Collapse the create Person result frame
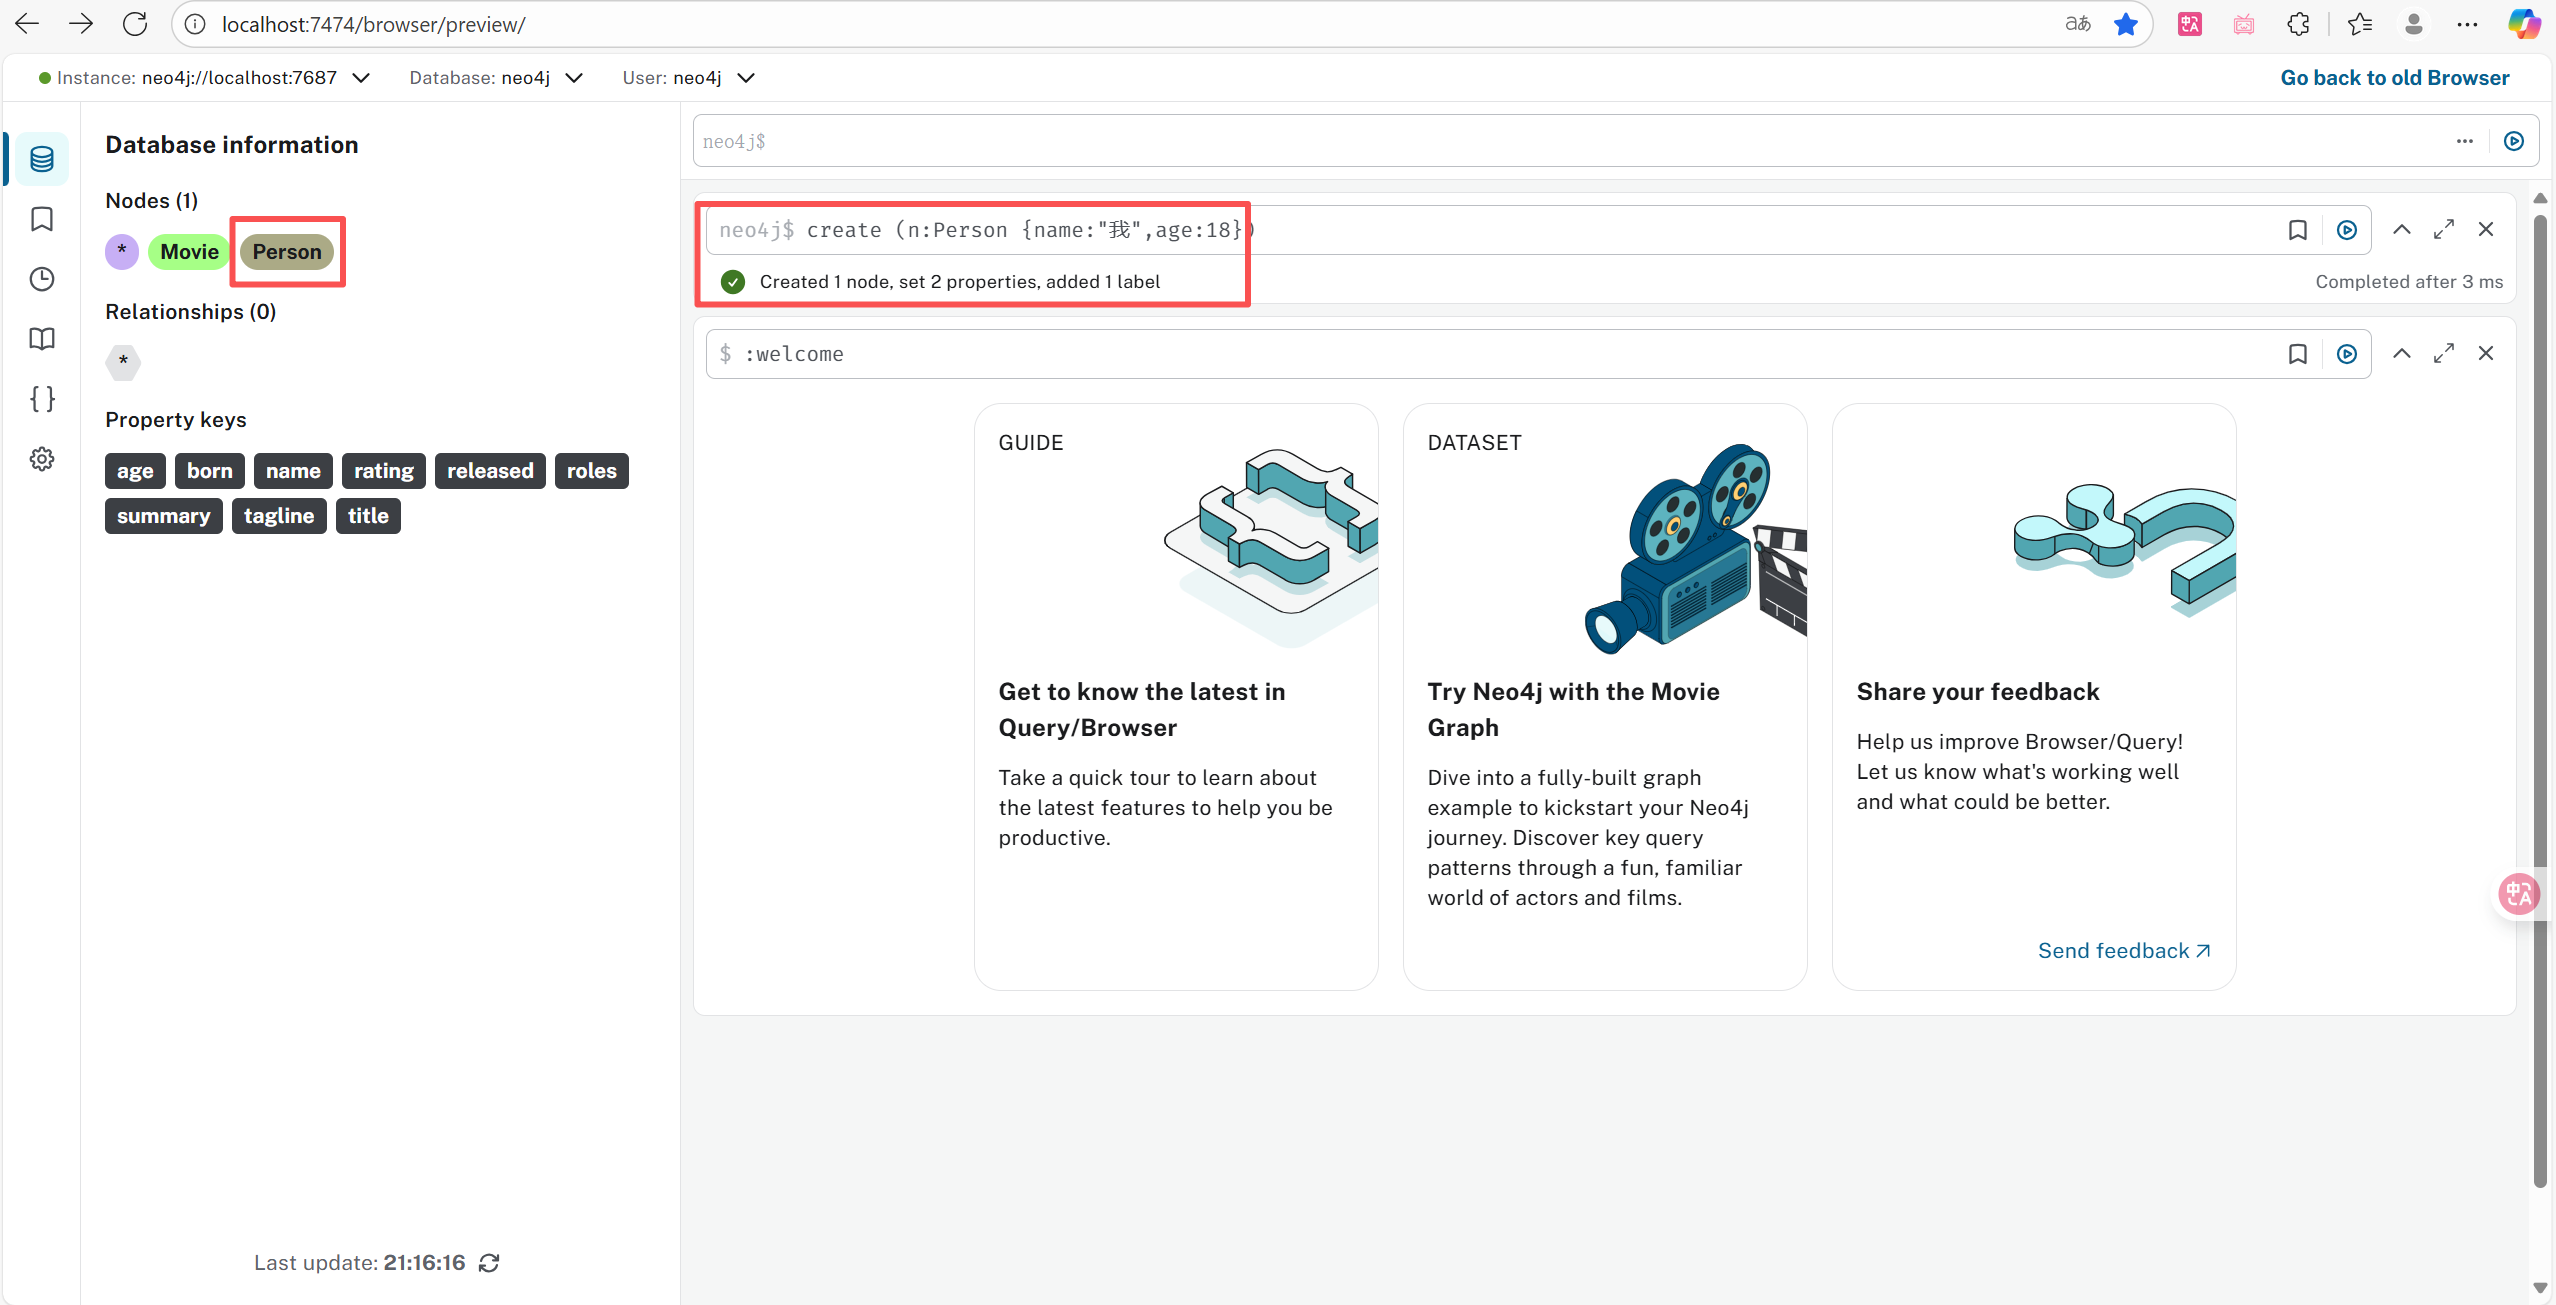The image size is (2556, 1305). (2401, 230)
